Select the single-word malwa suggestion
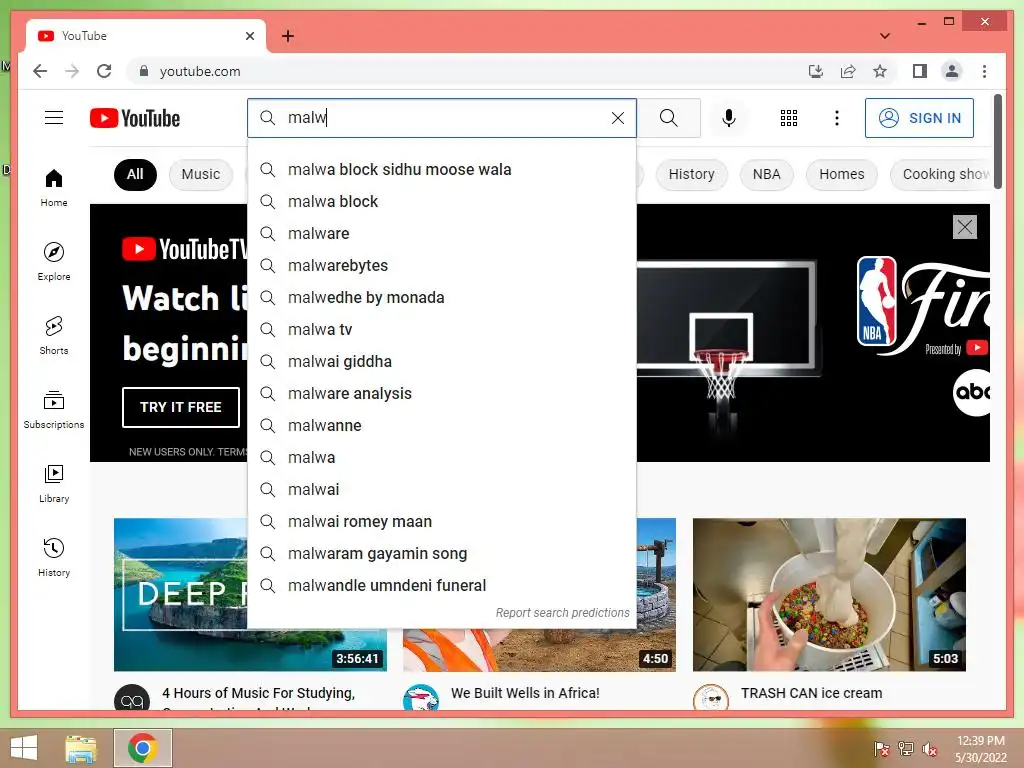This screenshot has height=768, width=1024. pos(442,458)
